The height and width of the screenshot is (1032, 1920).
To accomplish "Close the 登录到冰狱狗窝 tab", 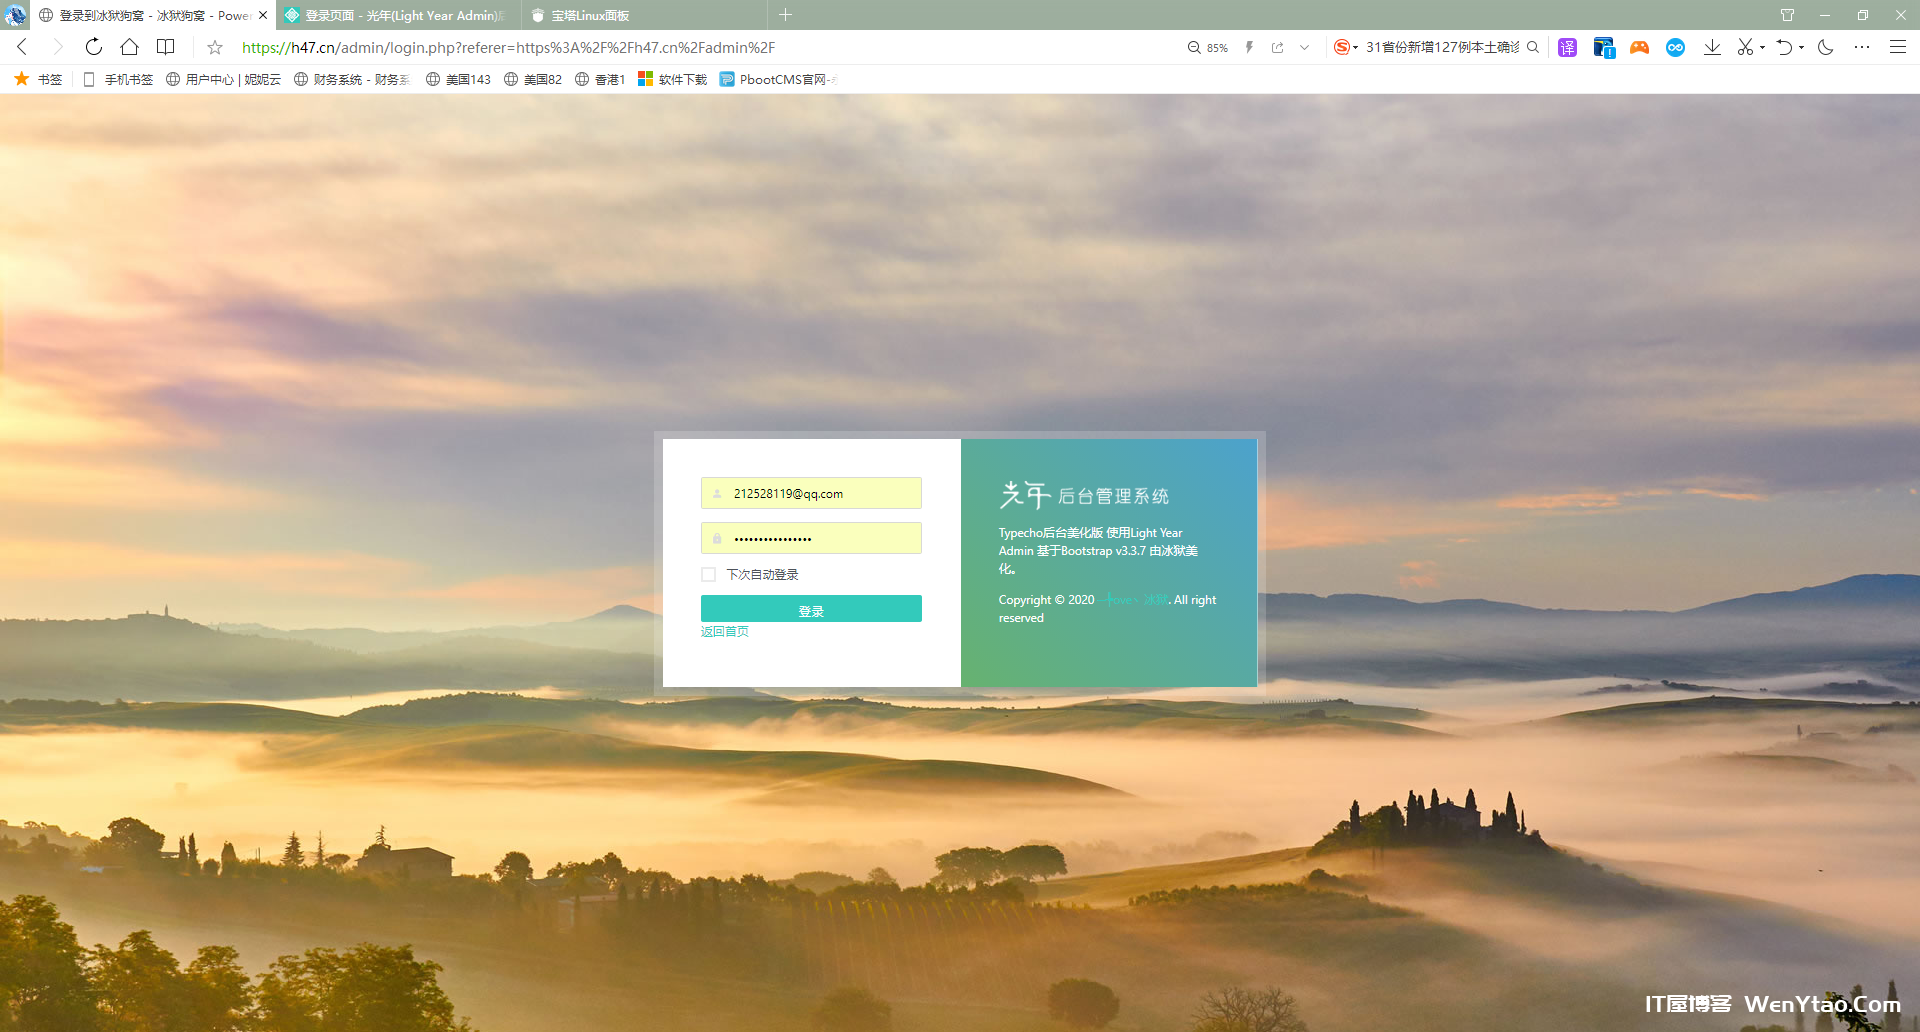I will pos(263,15).
